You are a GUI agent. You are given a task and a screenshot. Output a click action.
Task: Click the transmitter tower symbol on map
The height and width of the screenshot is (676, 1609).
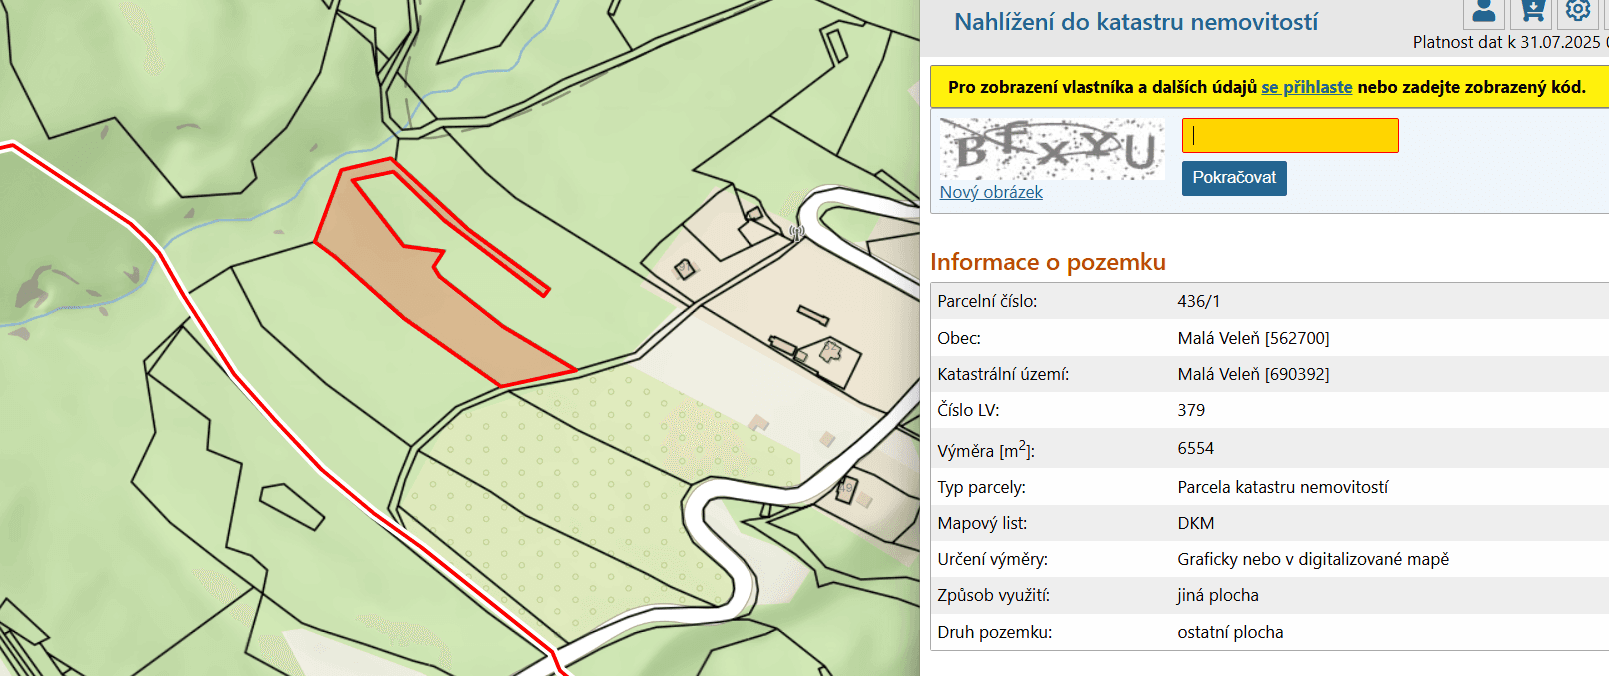796,233
